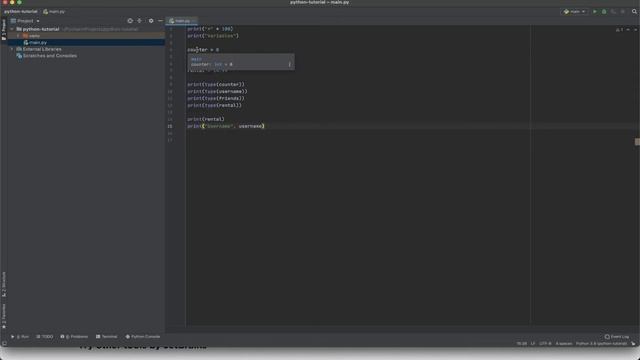
Task: Click the locate/select opened file target icon
Action: pos(130,21)
